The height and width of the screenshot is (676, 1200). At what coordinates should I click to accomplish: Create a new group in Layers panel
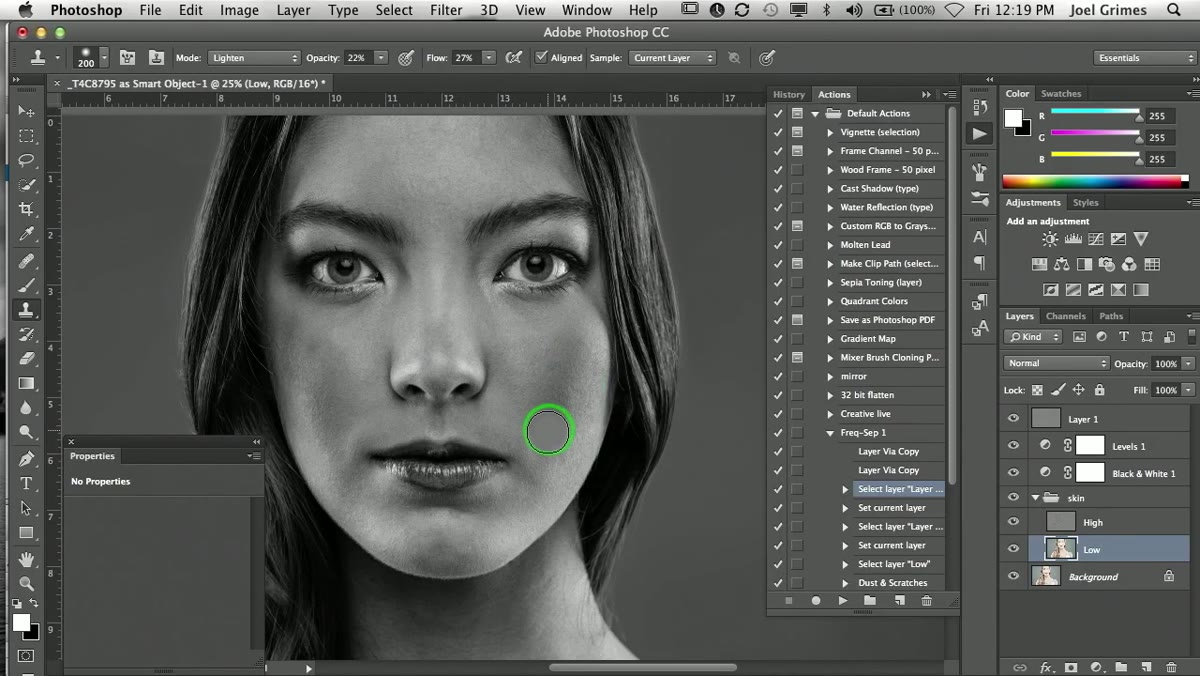[x=1121, y=667]
